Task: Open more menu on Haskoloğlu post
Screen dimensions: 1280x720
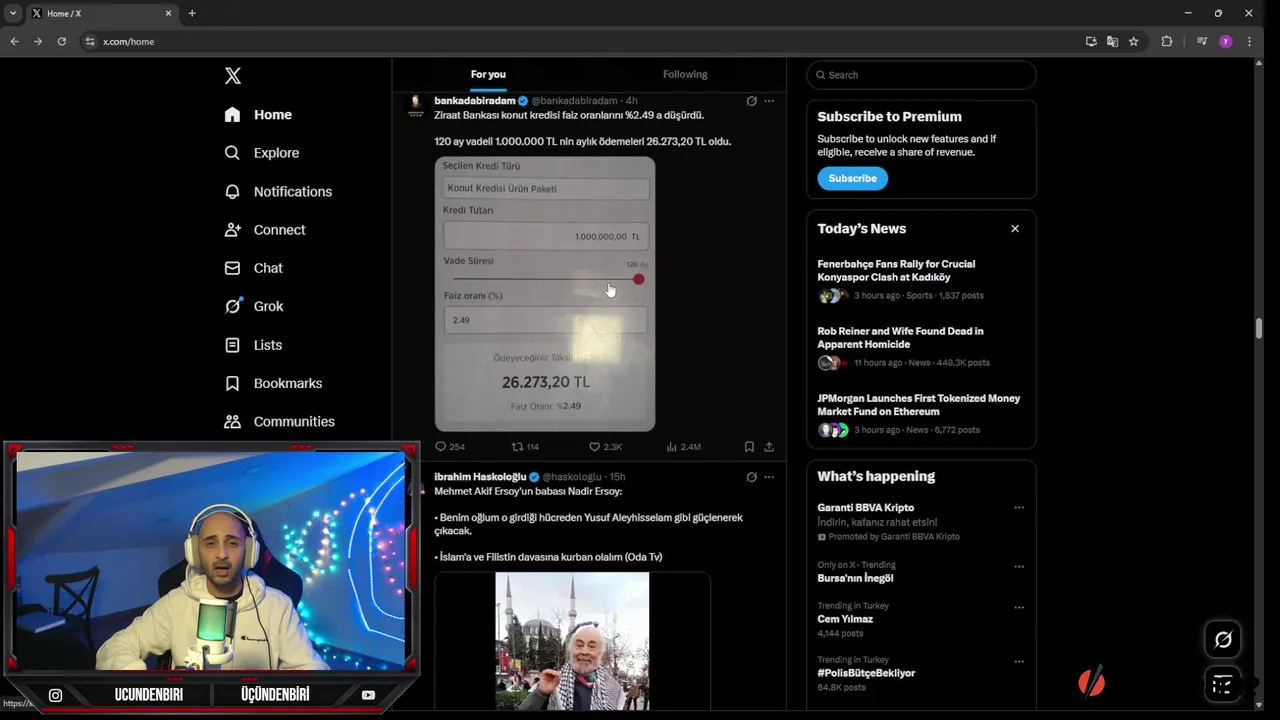Action: [x=769, y=477]
